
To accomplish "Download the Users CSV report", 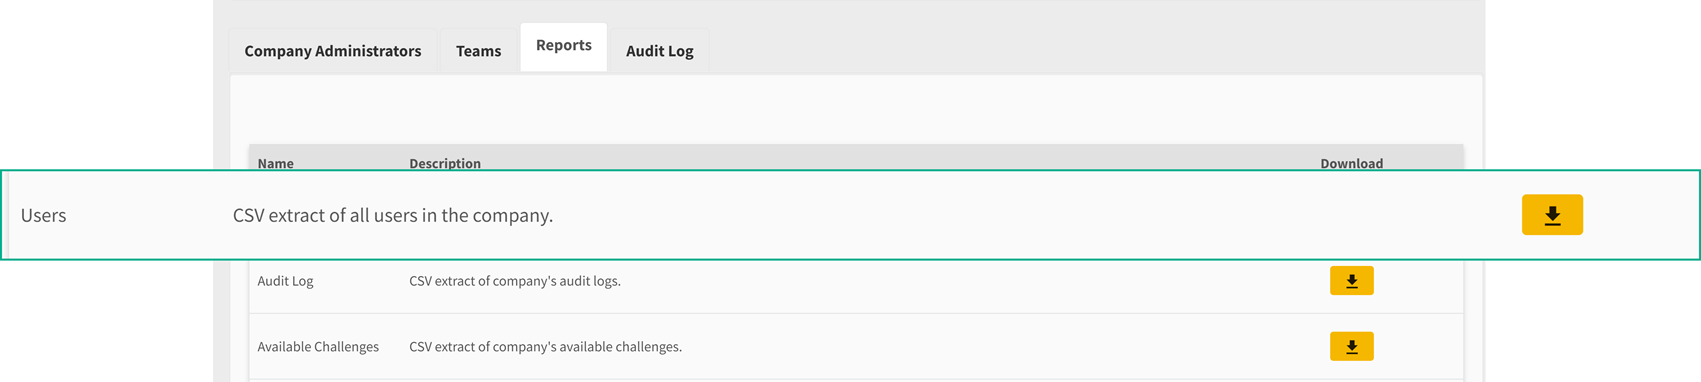I will point(1552,215).
